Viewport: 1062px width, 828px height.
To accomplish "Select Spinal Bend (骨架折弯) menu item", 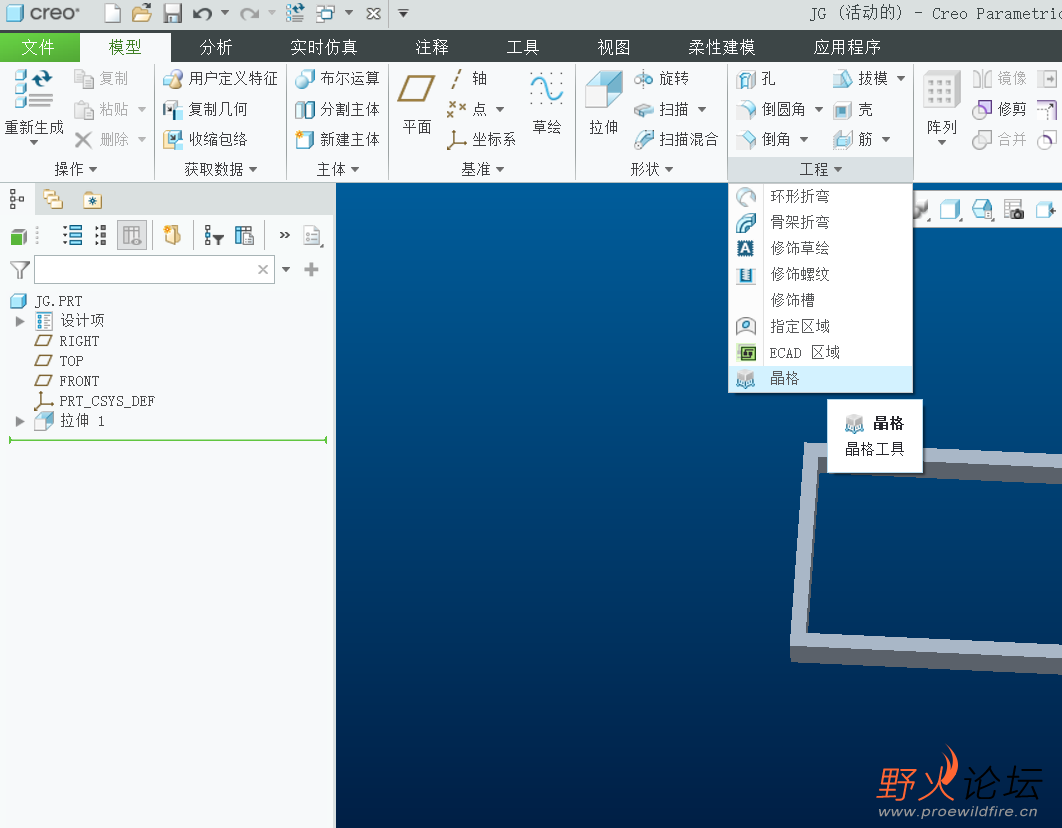I will (820, 222).
